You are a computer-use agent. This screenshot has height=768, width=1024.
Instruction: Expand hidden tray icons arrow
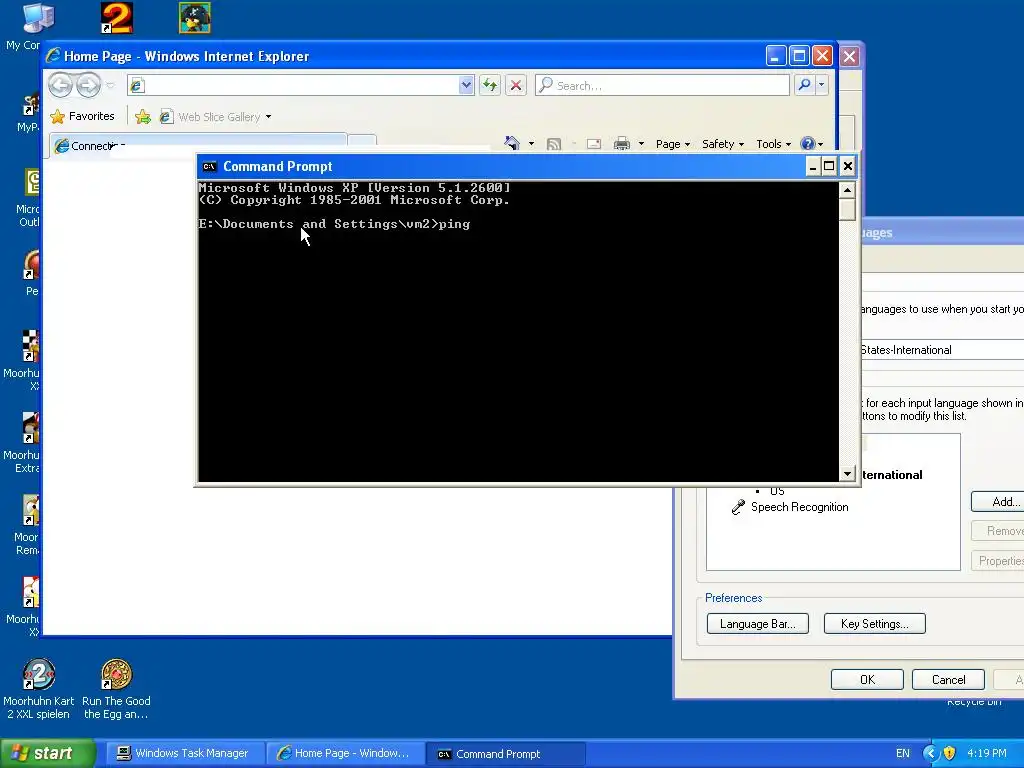[x=930, y=754]
